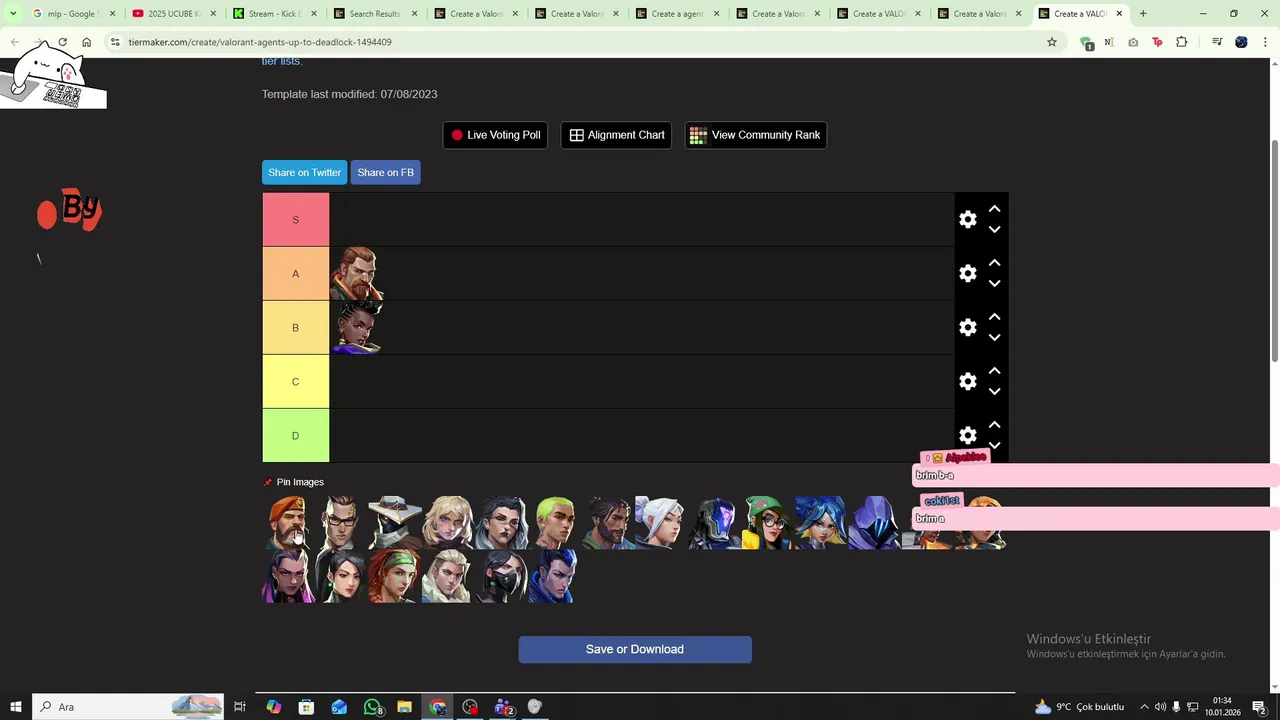1280x720 pixels.
Task: Click the page vertical scrollbar
Action: point(1274,250)
